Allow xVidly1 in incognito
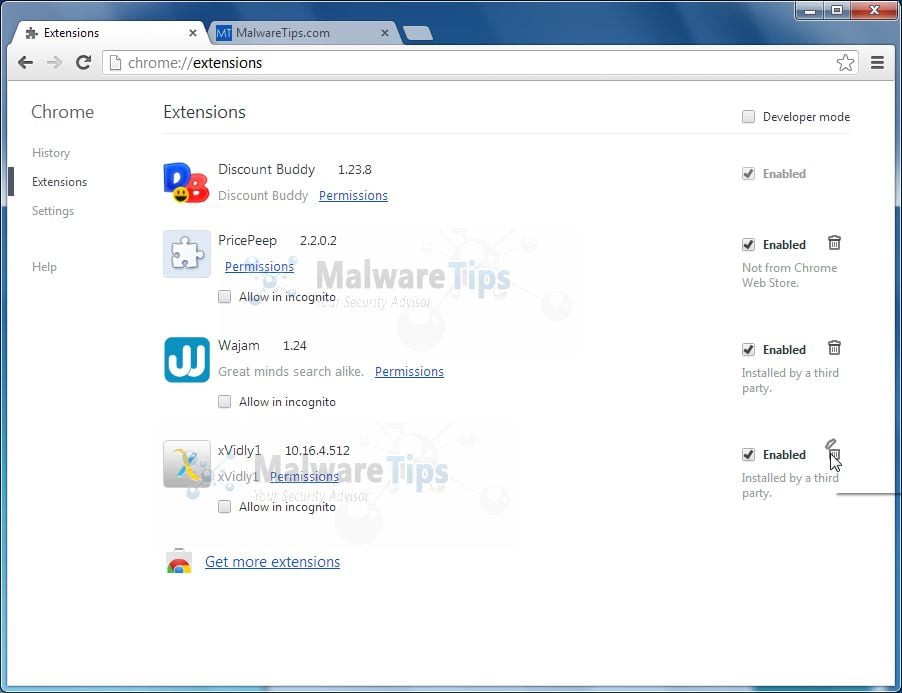 [224, 507]
